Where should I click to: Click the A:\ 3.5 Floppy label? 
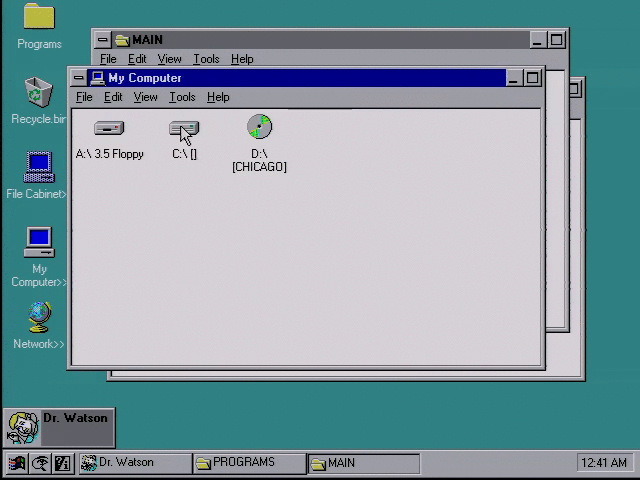click(x=109, y=154)
